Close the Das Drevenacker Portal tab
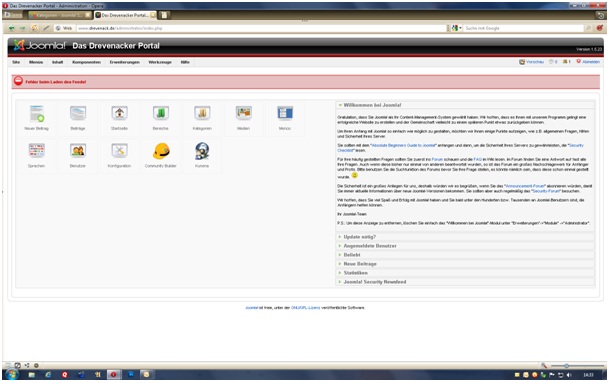Screen dimensions: 609x383 click(x=153, y=15)
